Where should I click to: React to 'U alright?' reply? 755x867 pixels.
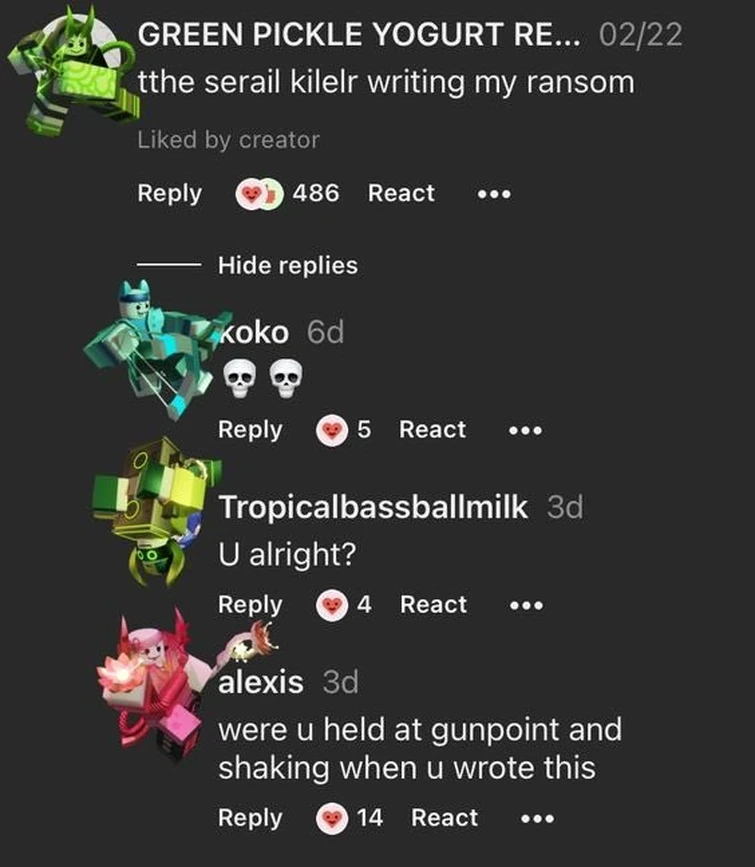point(433,605)
